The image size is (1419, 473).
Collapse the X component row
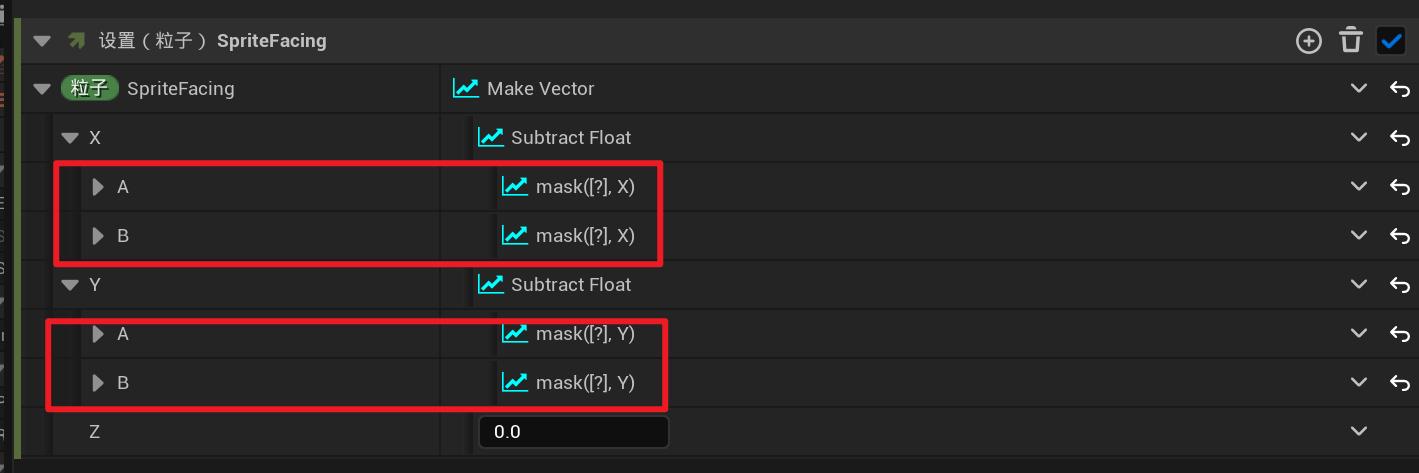pyautogui.click(x=69, y=138)
